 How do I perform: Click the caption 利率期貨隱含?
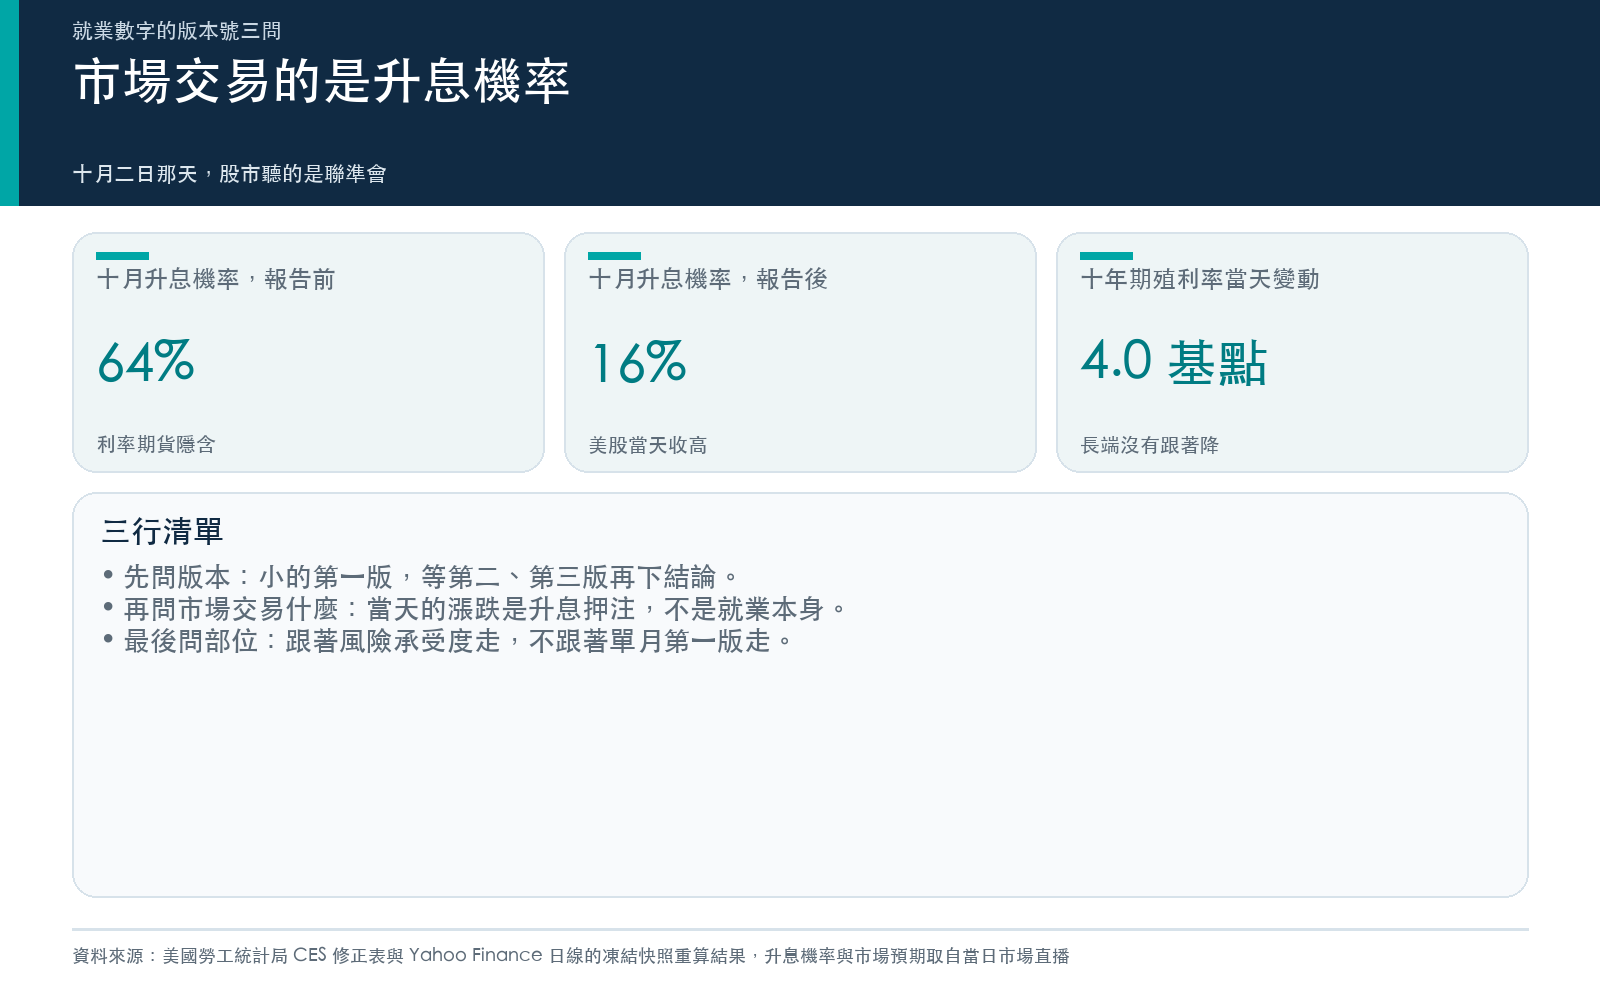(156, 444)
